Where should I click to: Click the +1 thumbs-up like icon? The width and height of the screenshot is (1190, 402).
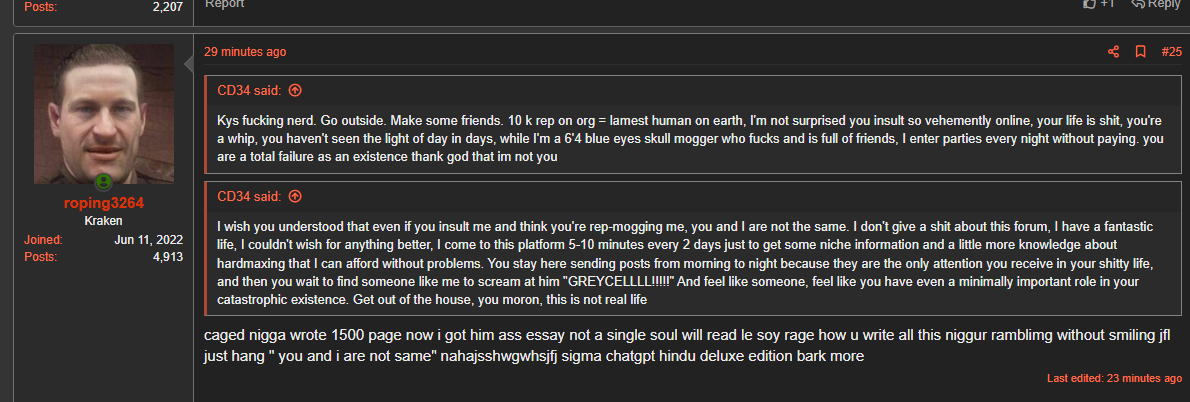point(1090,4)
